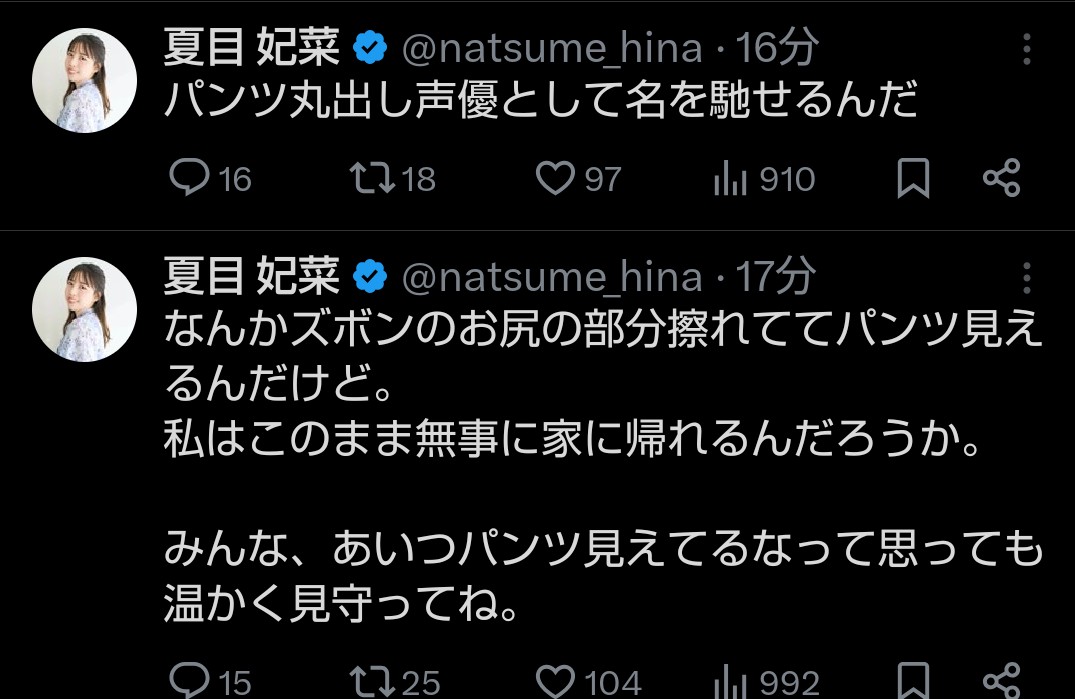1075x699 pixels.
Task: Open the 16分 timestamp of top tweet
Action: pos(777,47)
